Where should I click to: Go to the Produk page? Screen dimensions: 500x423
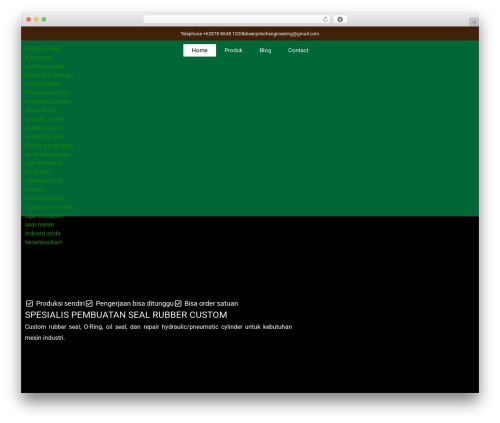click(233, 50)
